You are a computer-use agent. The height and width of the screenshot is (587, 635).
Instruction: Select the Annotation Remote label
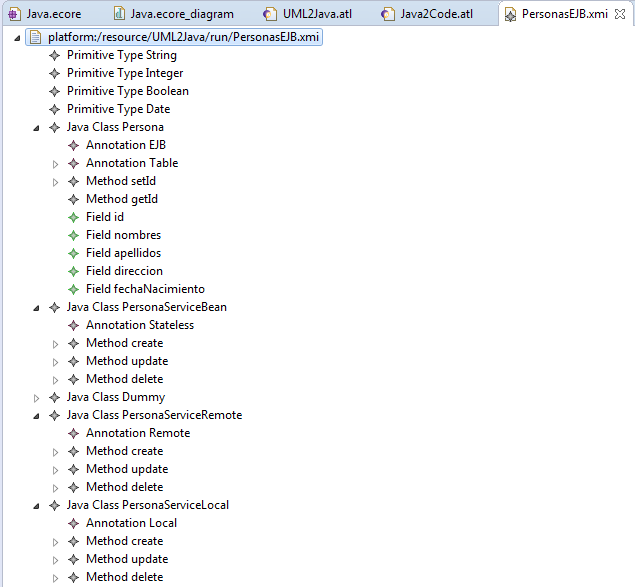tap(138, 433)
